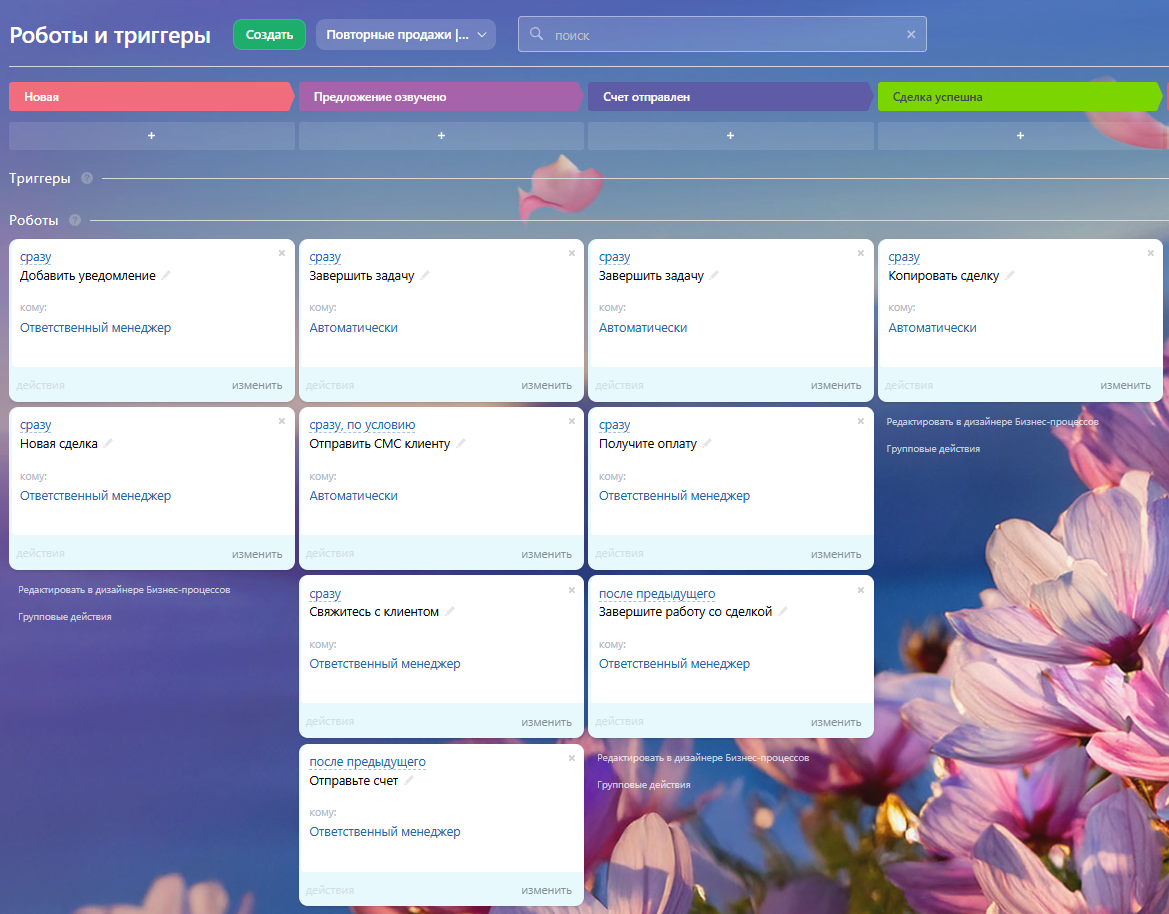
Task: Click the help icon next to Триггеры
Action: (87, 178)
